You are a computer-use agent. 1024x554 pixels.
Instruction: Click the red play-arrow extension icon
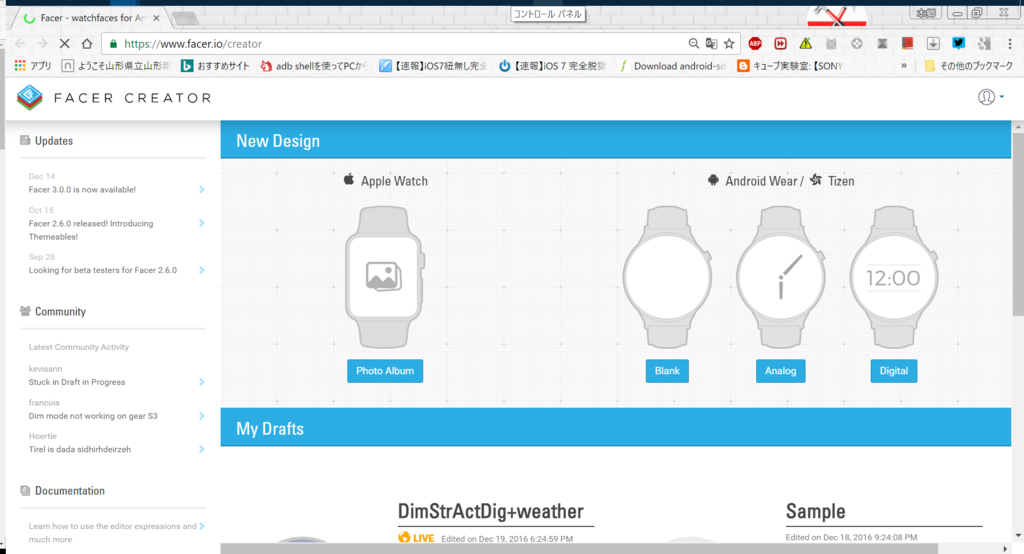tap(780, 44)
